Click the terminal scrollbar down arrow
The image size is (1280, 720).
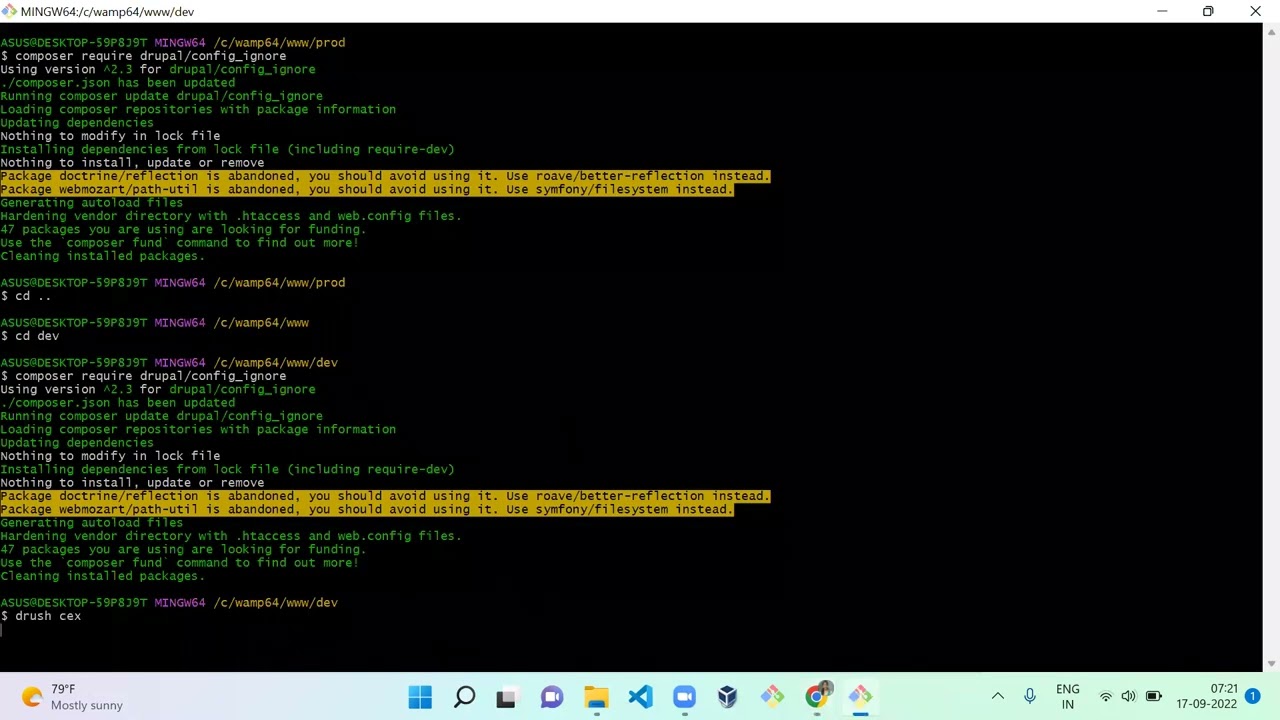(1272, 664)
